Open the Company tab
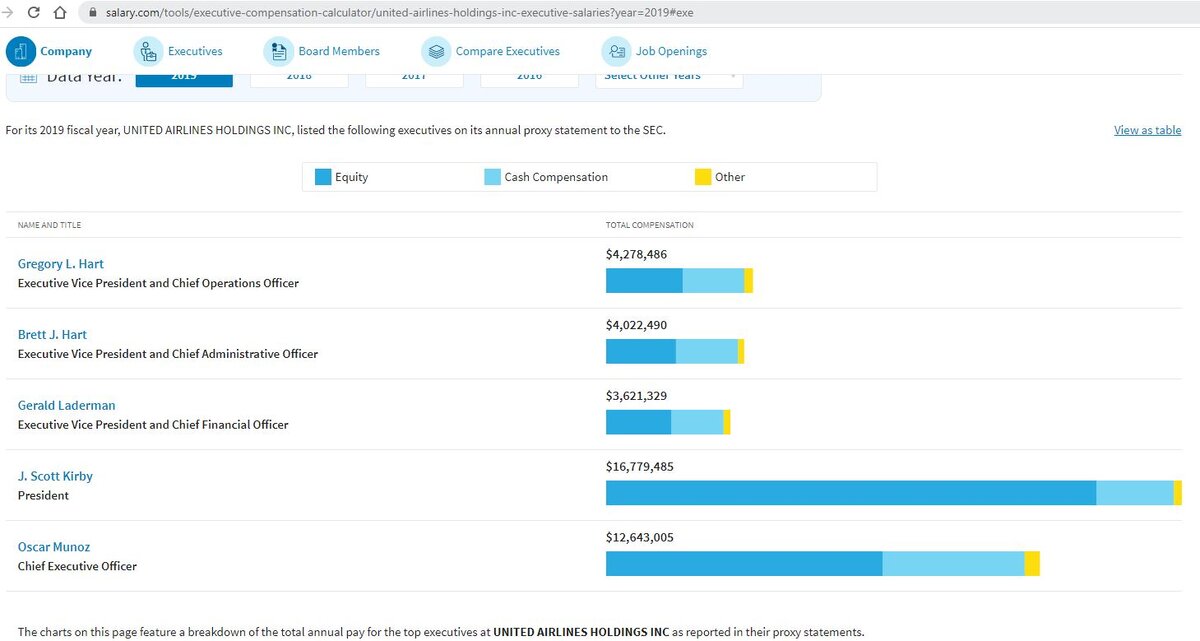Screen dimensions: 1200x641 66,51
